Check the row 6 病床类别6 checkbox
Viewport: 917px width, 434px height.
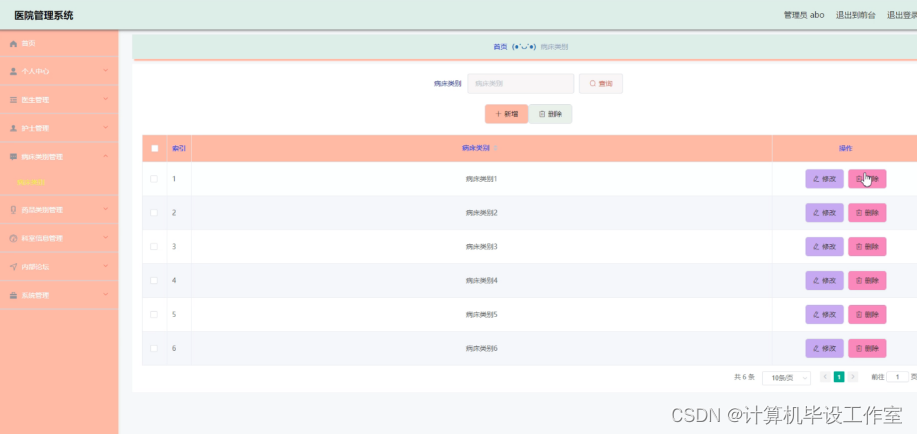pos(154,349)
